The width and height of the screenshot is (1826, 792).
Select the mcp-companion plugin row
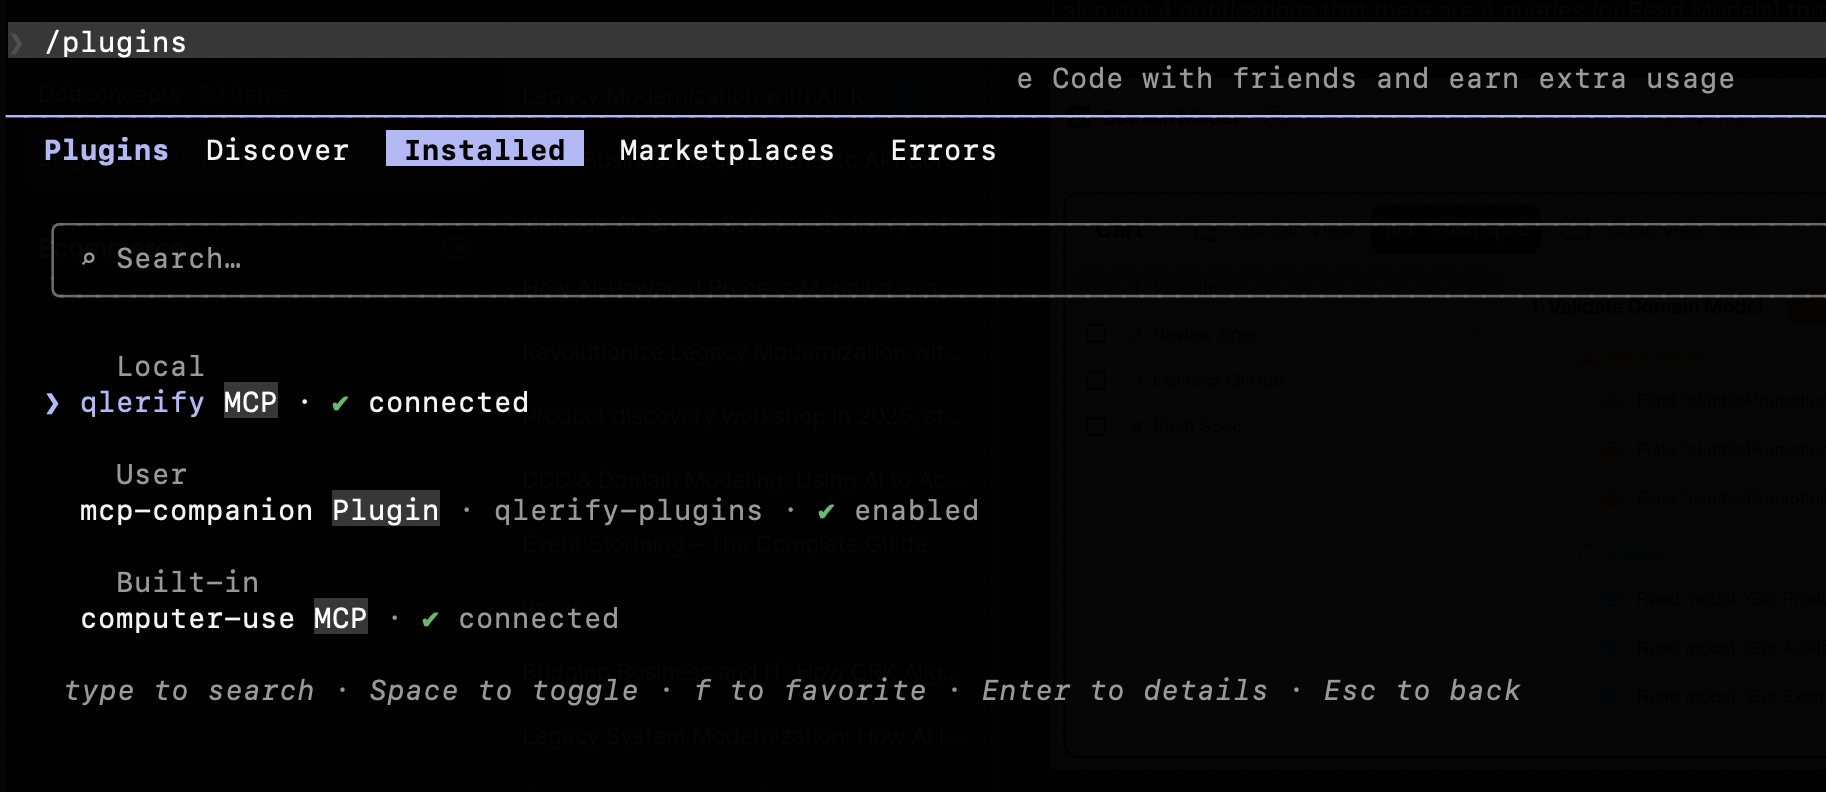(529, 510)
